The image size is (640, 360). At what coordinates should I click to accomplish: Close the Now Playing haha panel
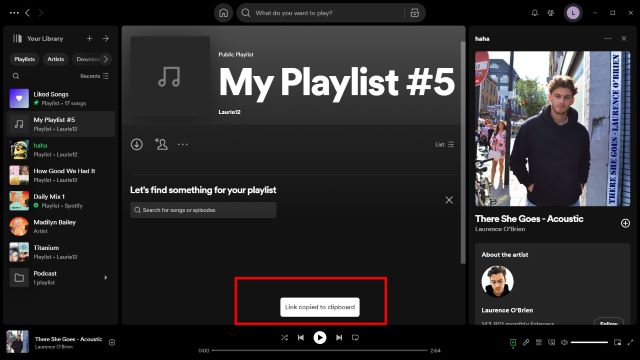pyautogui.click(x=624, y=38)
